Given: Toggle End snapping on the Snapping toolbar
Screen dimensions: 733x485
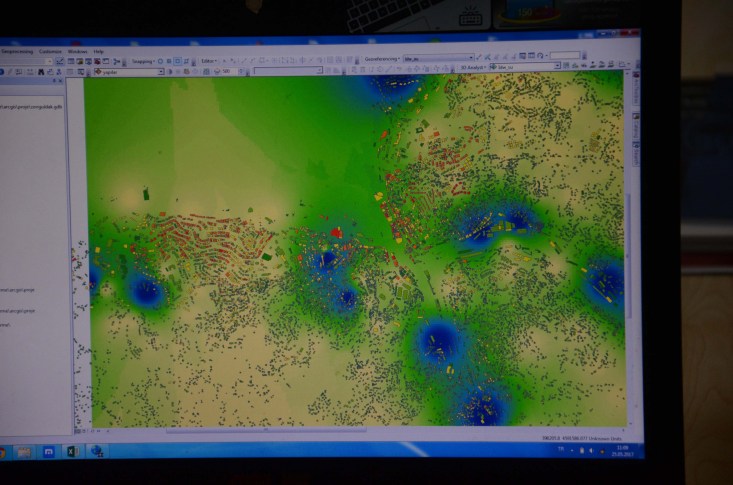Looking at the screenshot, I should [x=168, y=61].
